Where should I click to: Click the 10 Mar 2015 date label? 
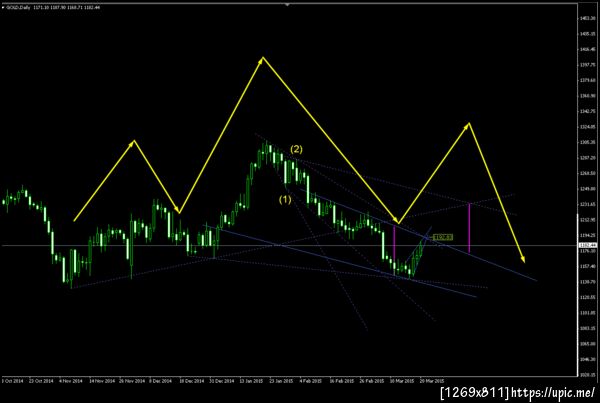402,381
